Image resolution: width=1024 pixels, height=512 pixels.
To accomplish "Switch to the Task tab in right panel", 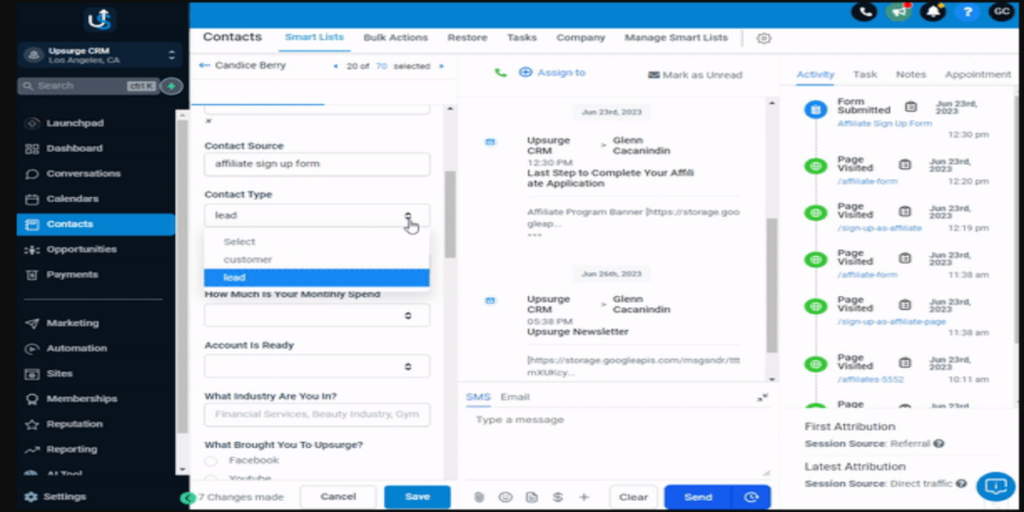I will [865, 74].
